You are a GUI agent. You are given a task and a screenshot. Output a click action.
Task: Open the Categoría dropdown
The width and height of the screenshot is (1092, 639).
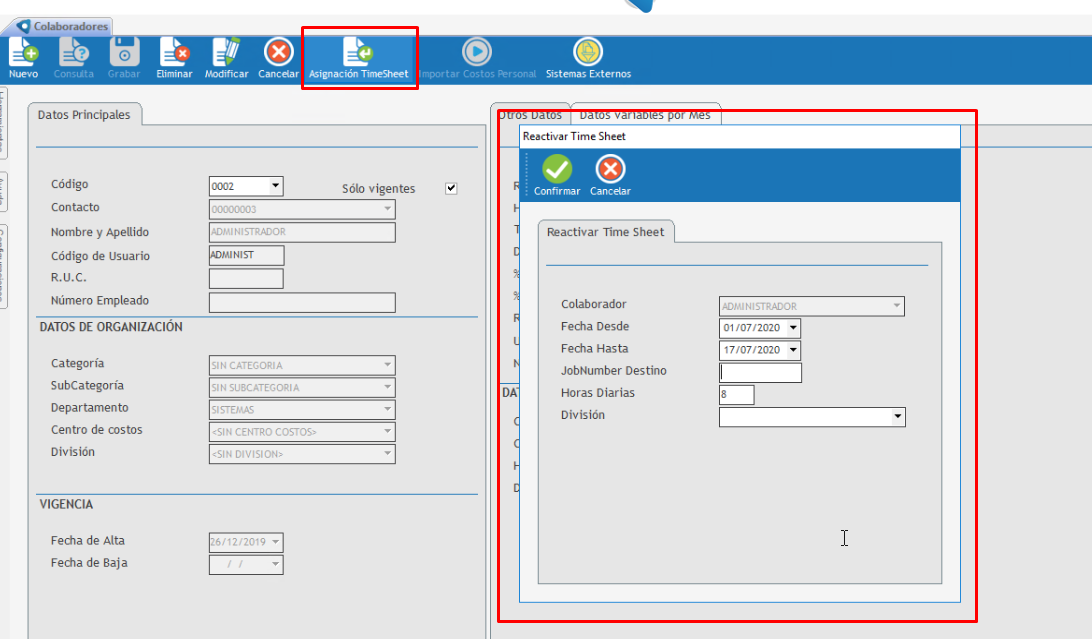coord(388,365)
